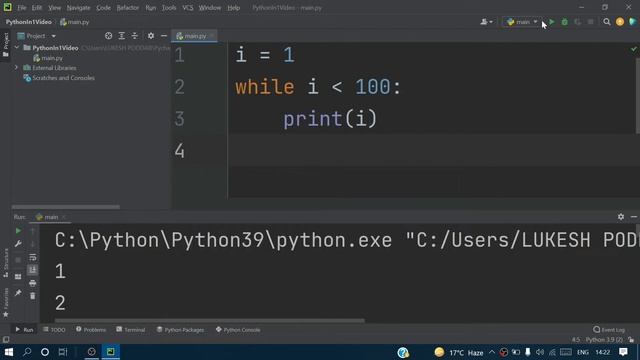
Task: Open the Window menu
Action: point(210,8)
